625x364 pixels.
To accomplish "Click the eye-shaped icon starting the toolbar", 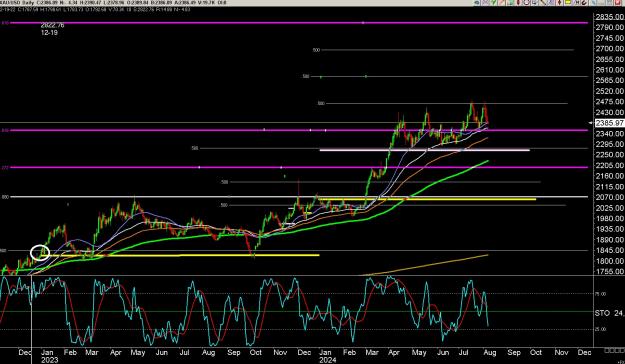I will 477,2.
